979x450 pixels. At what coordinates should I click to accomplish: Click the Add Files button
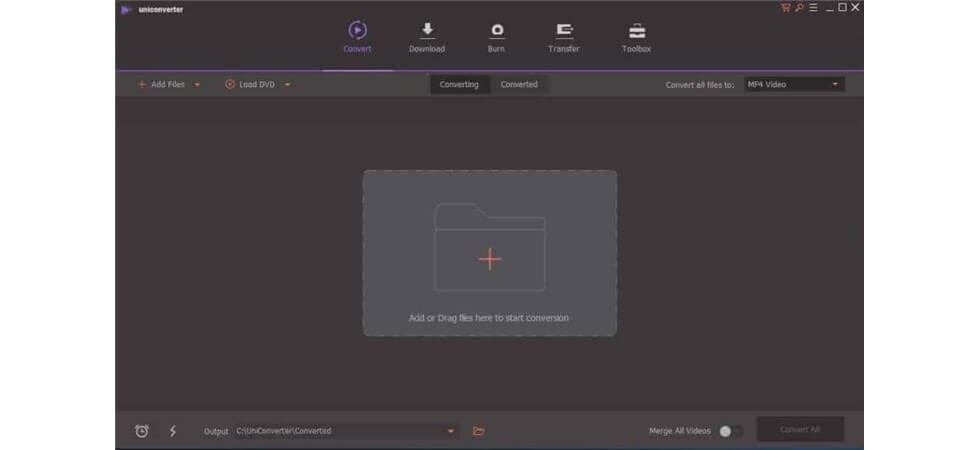pos(162,84)
